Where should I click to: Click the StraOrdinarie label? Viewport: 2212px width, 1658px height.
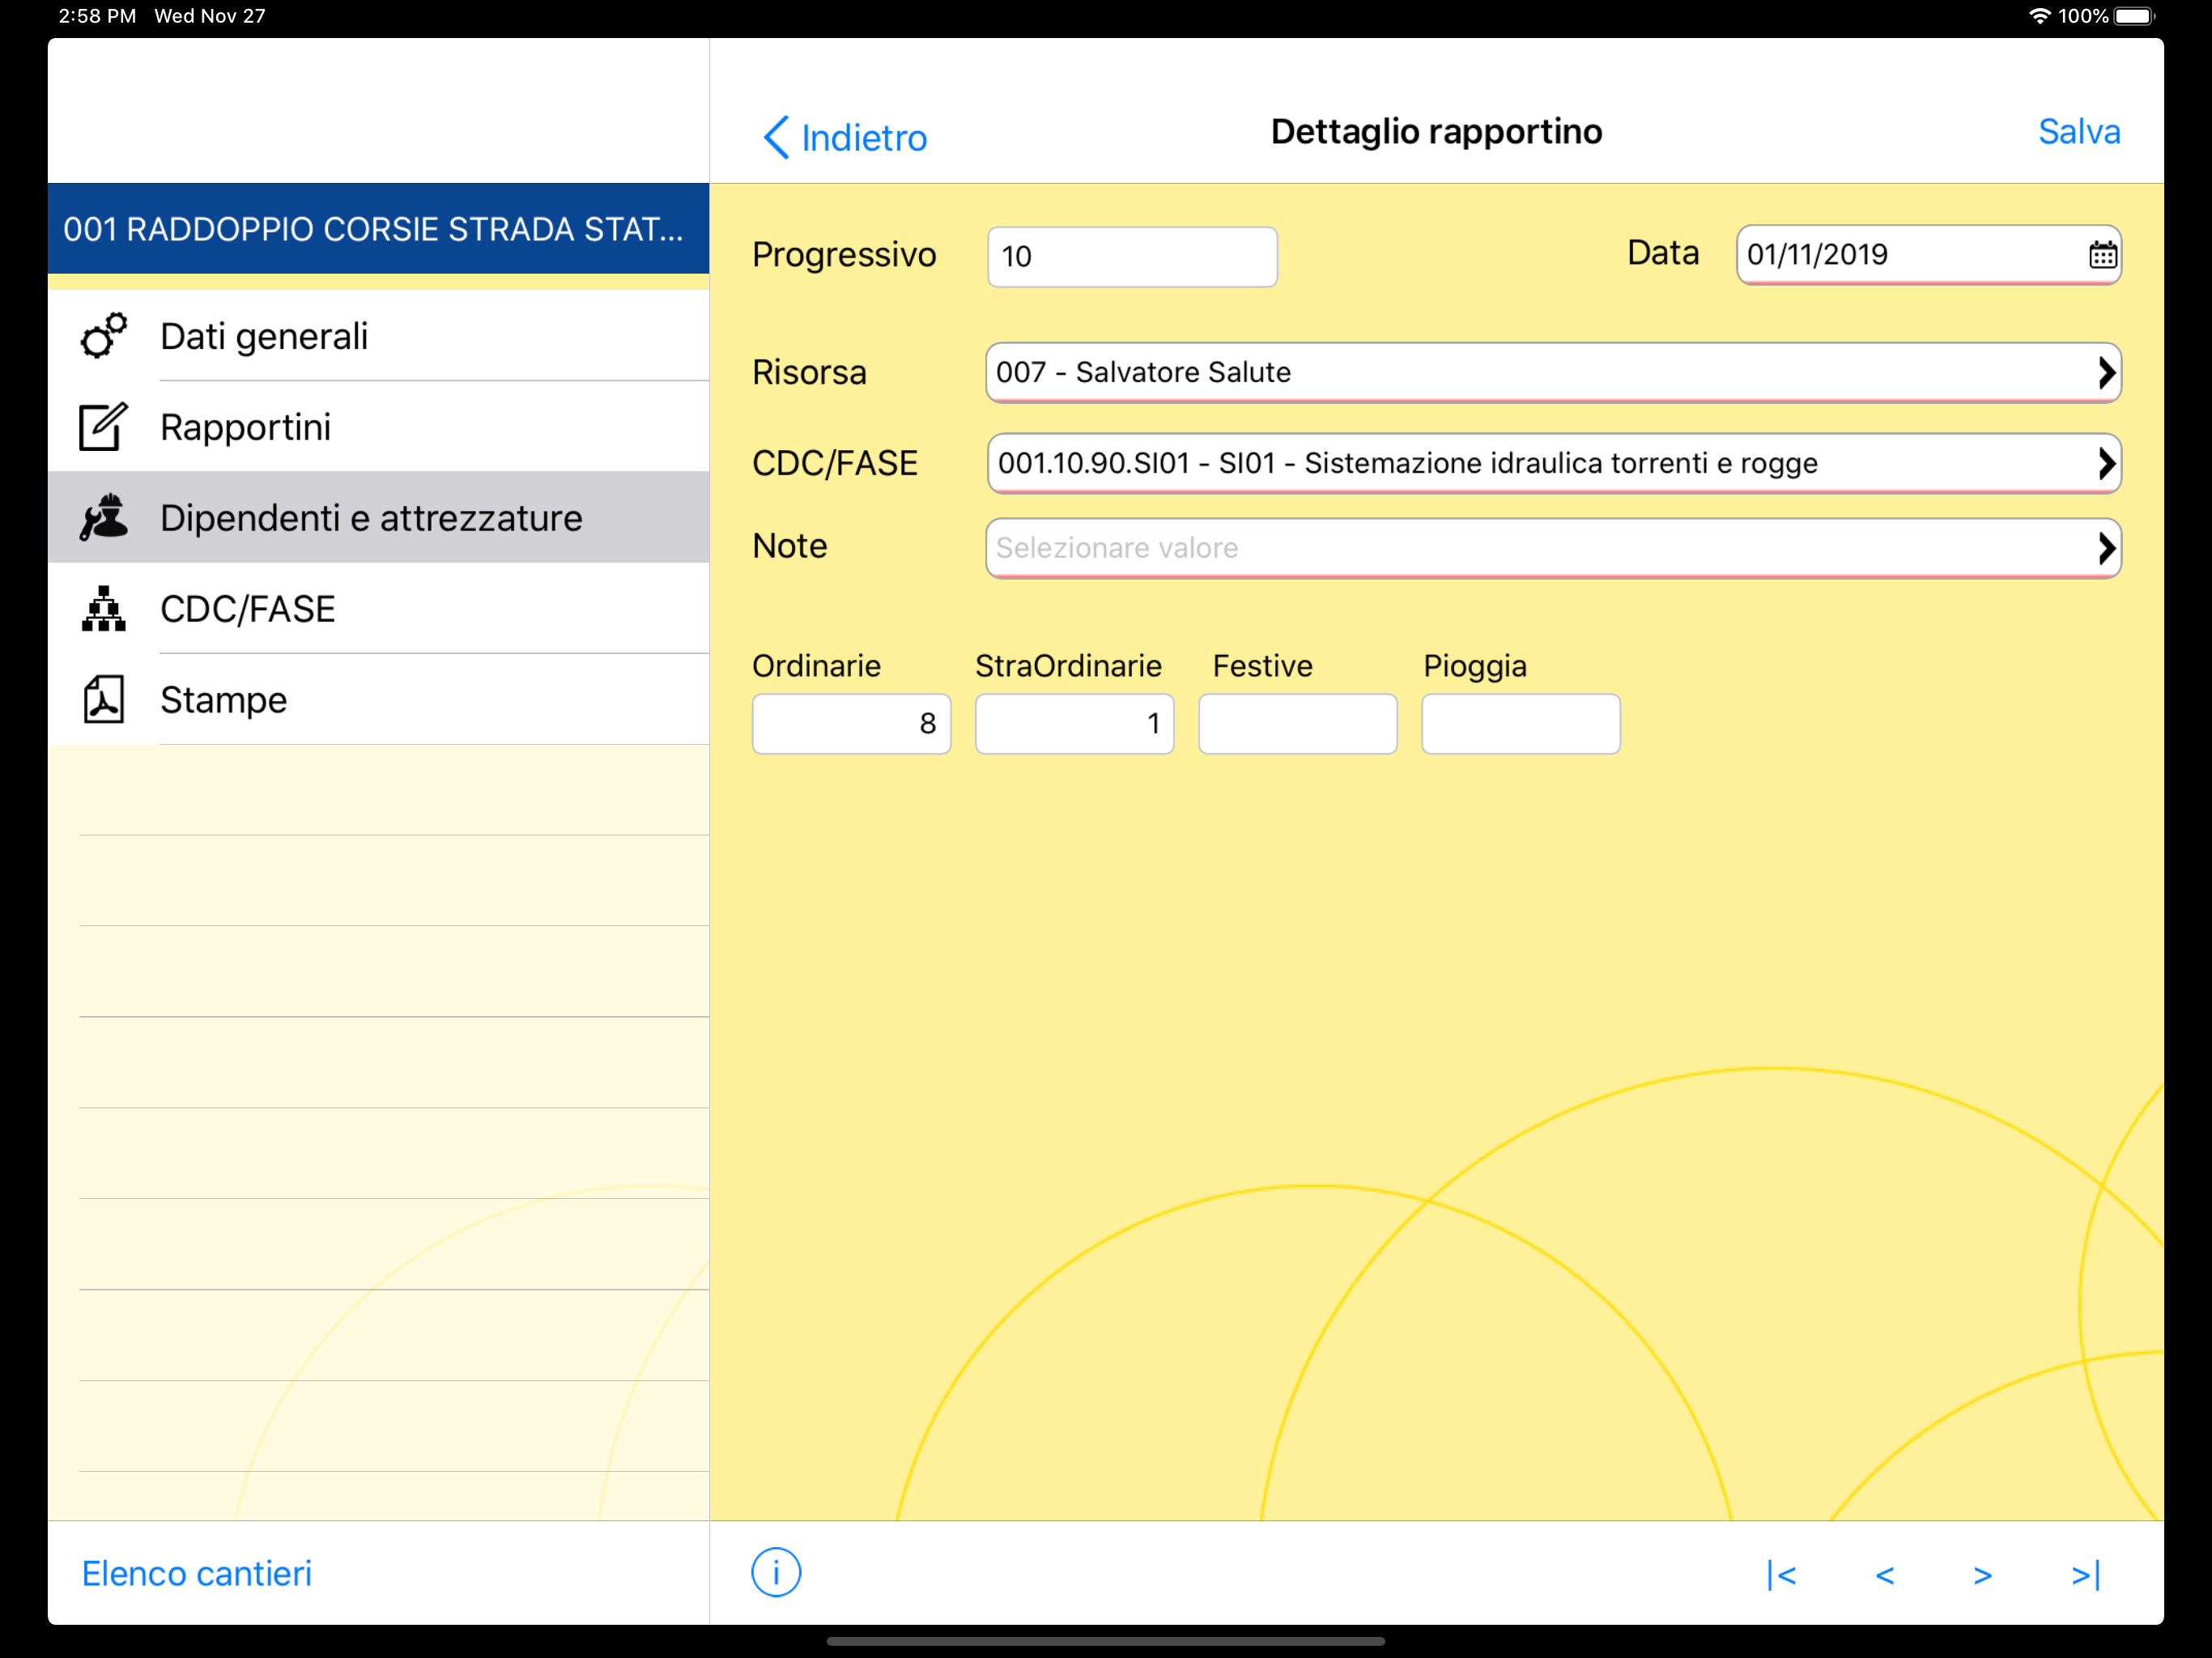(1068, 666)
